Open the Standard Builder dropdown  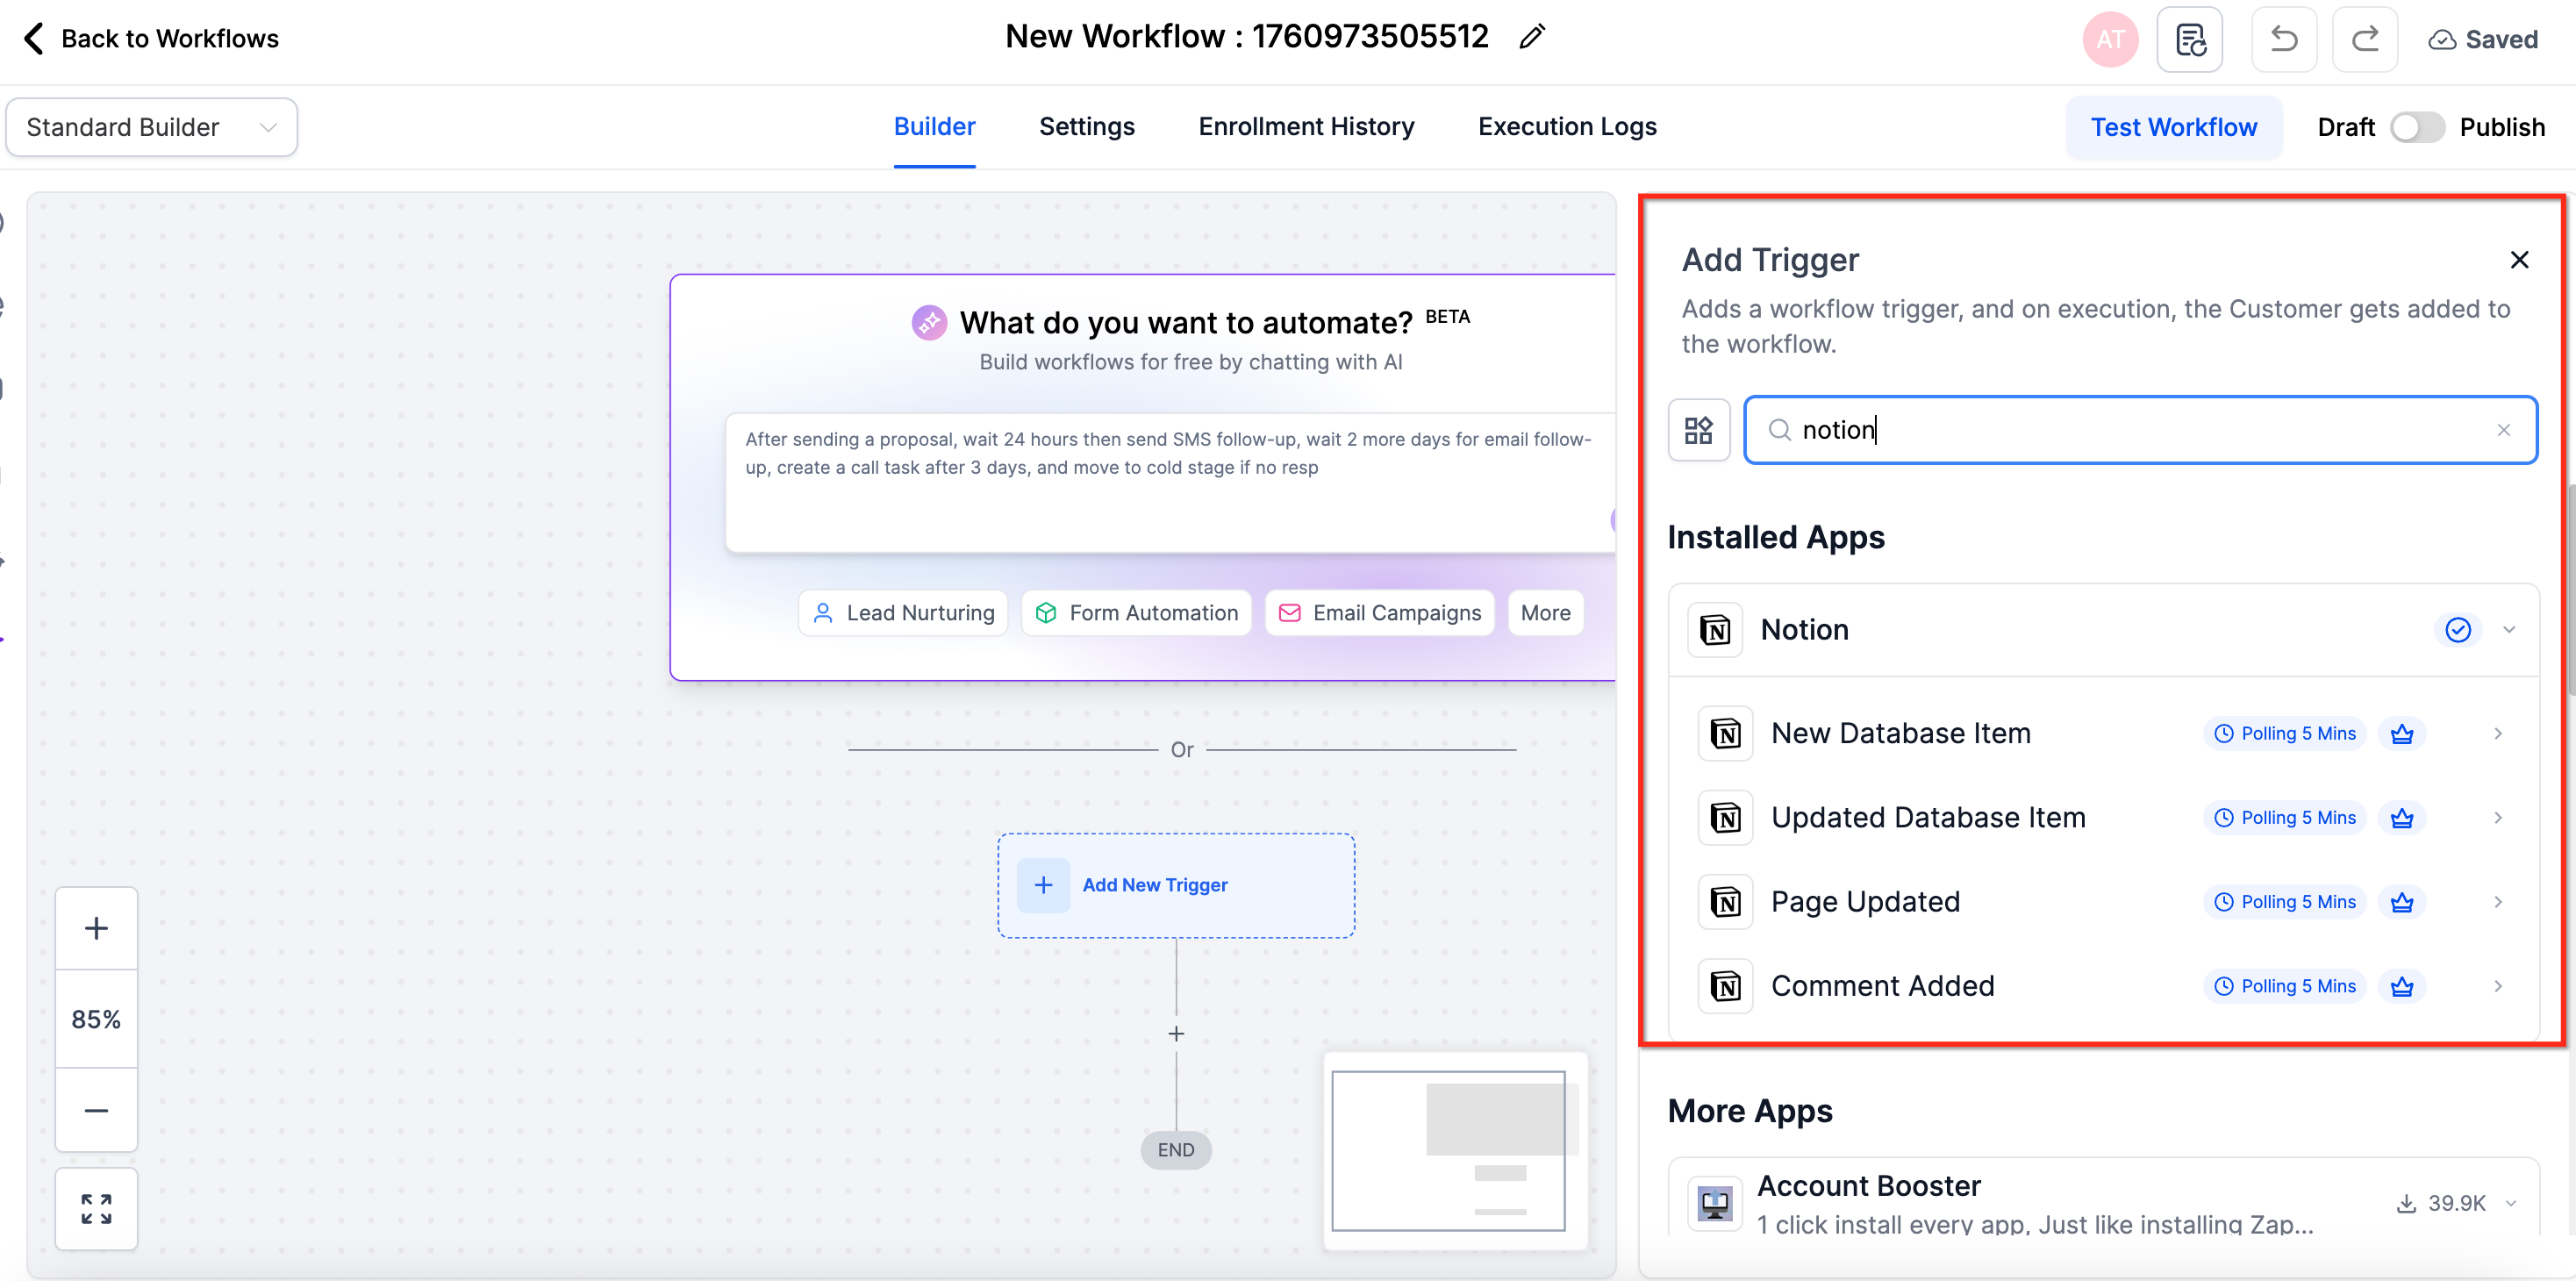(151, 127)
